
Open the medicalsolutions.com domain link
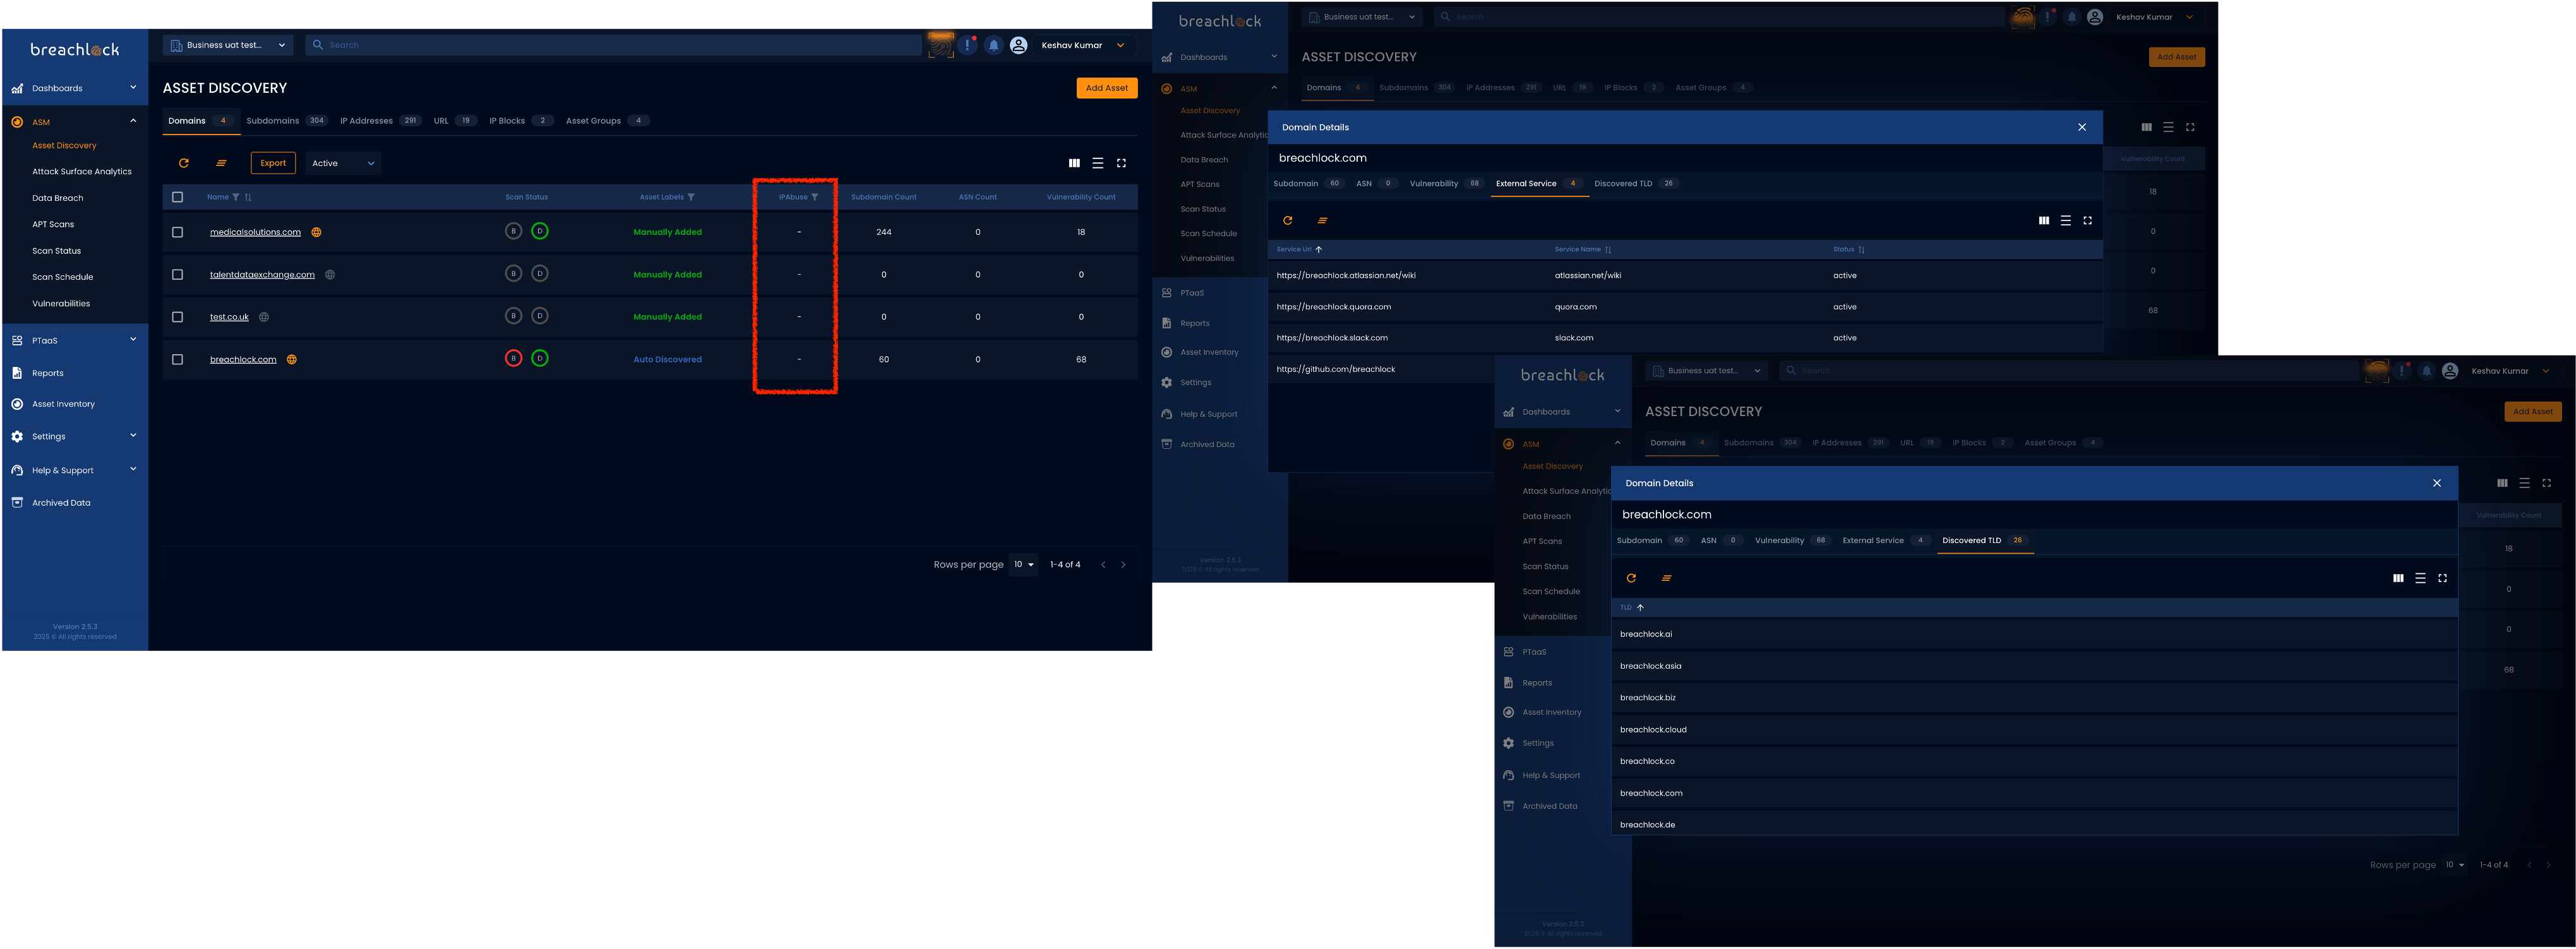point(255,232)
